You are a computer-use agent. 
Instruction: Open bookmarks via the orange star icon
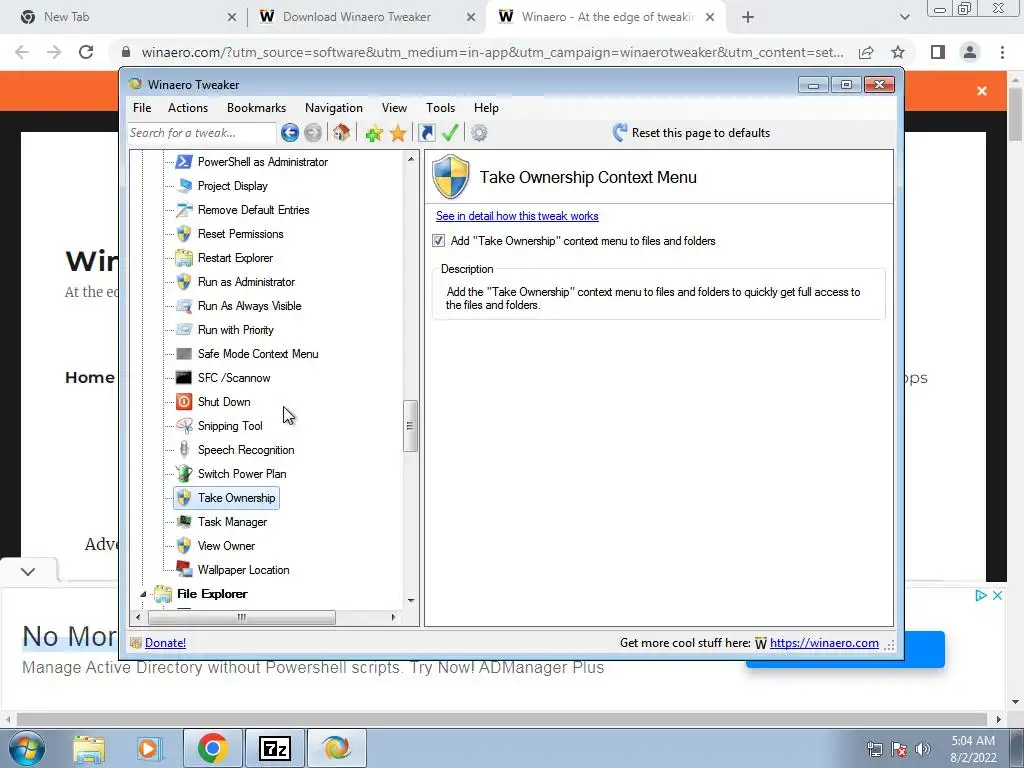pyautogui.click(x=398, y=133)
